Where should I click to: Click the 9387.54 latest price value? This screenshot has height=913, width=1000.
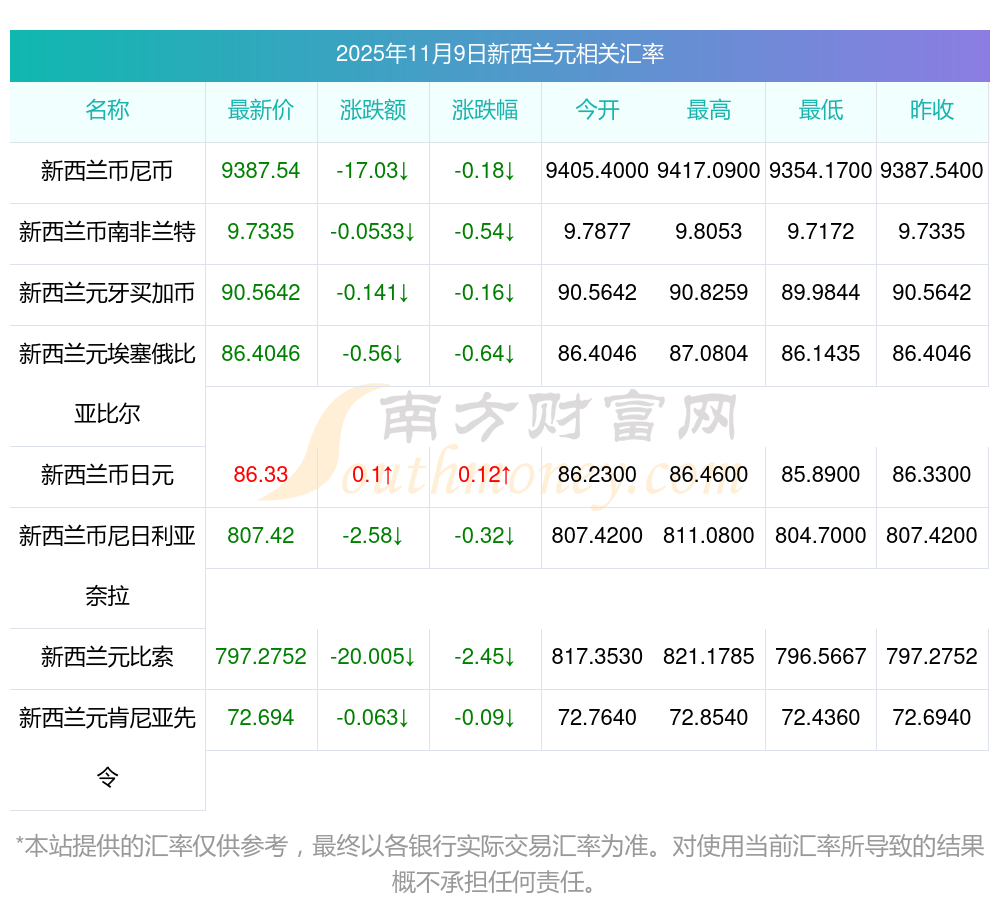(x=261, y=170)
